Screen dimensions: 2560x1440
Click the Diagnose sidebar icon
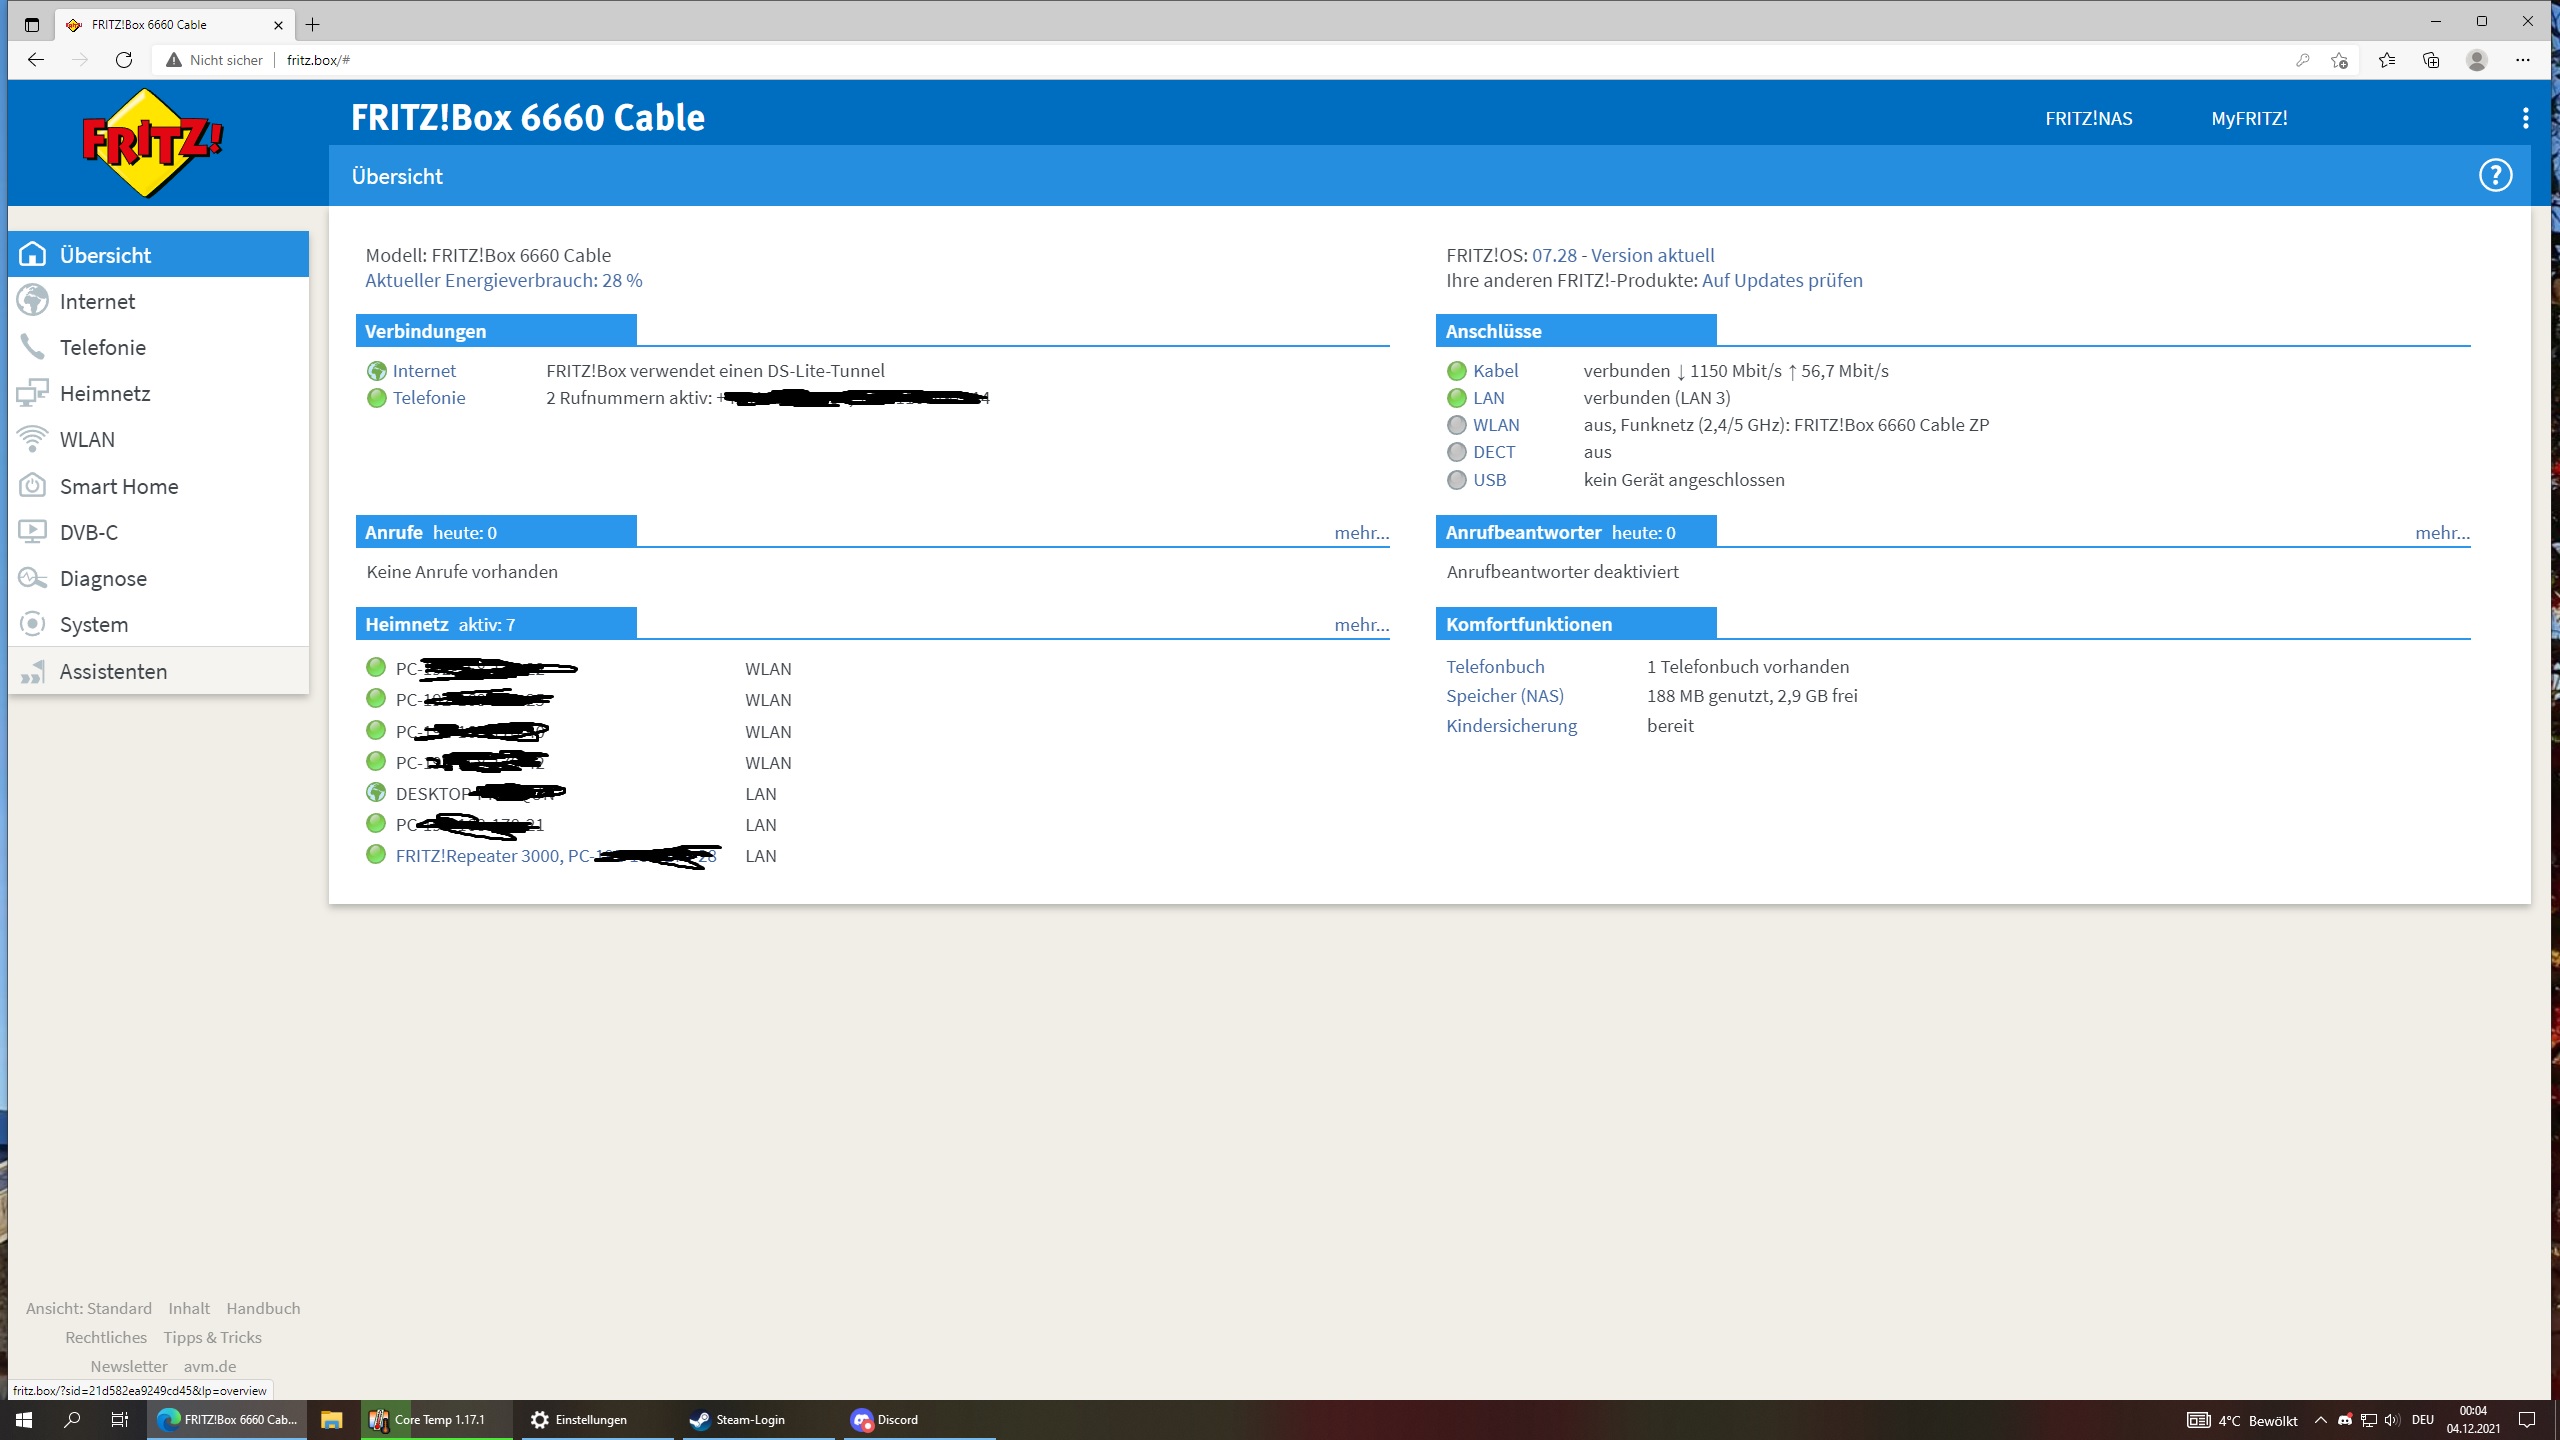(x=33, y=578)
